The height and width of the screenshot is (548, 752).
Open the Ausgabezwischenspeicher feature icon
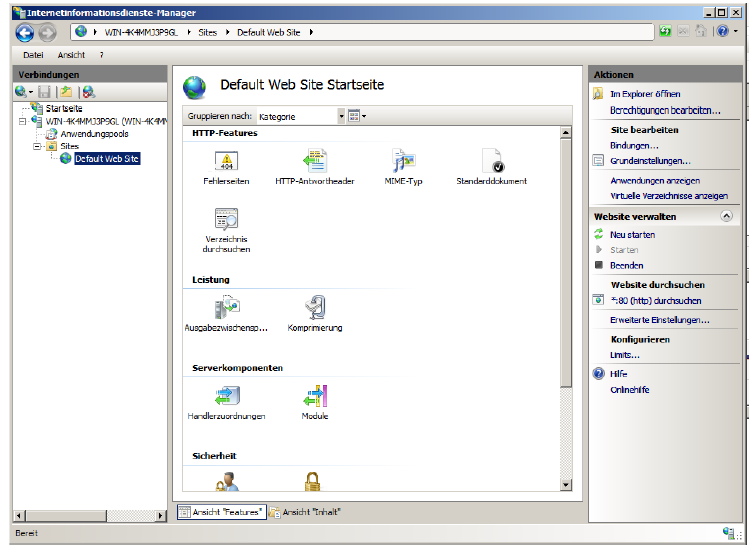[x=225, y=308]
